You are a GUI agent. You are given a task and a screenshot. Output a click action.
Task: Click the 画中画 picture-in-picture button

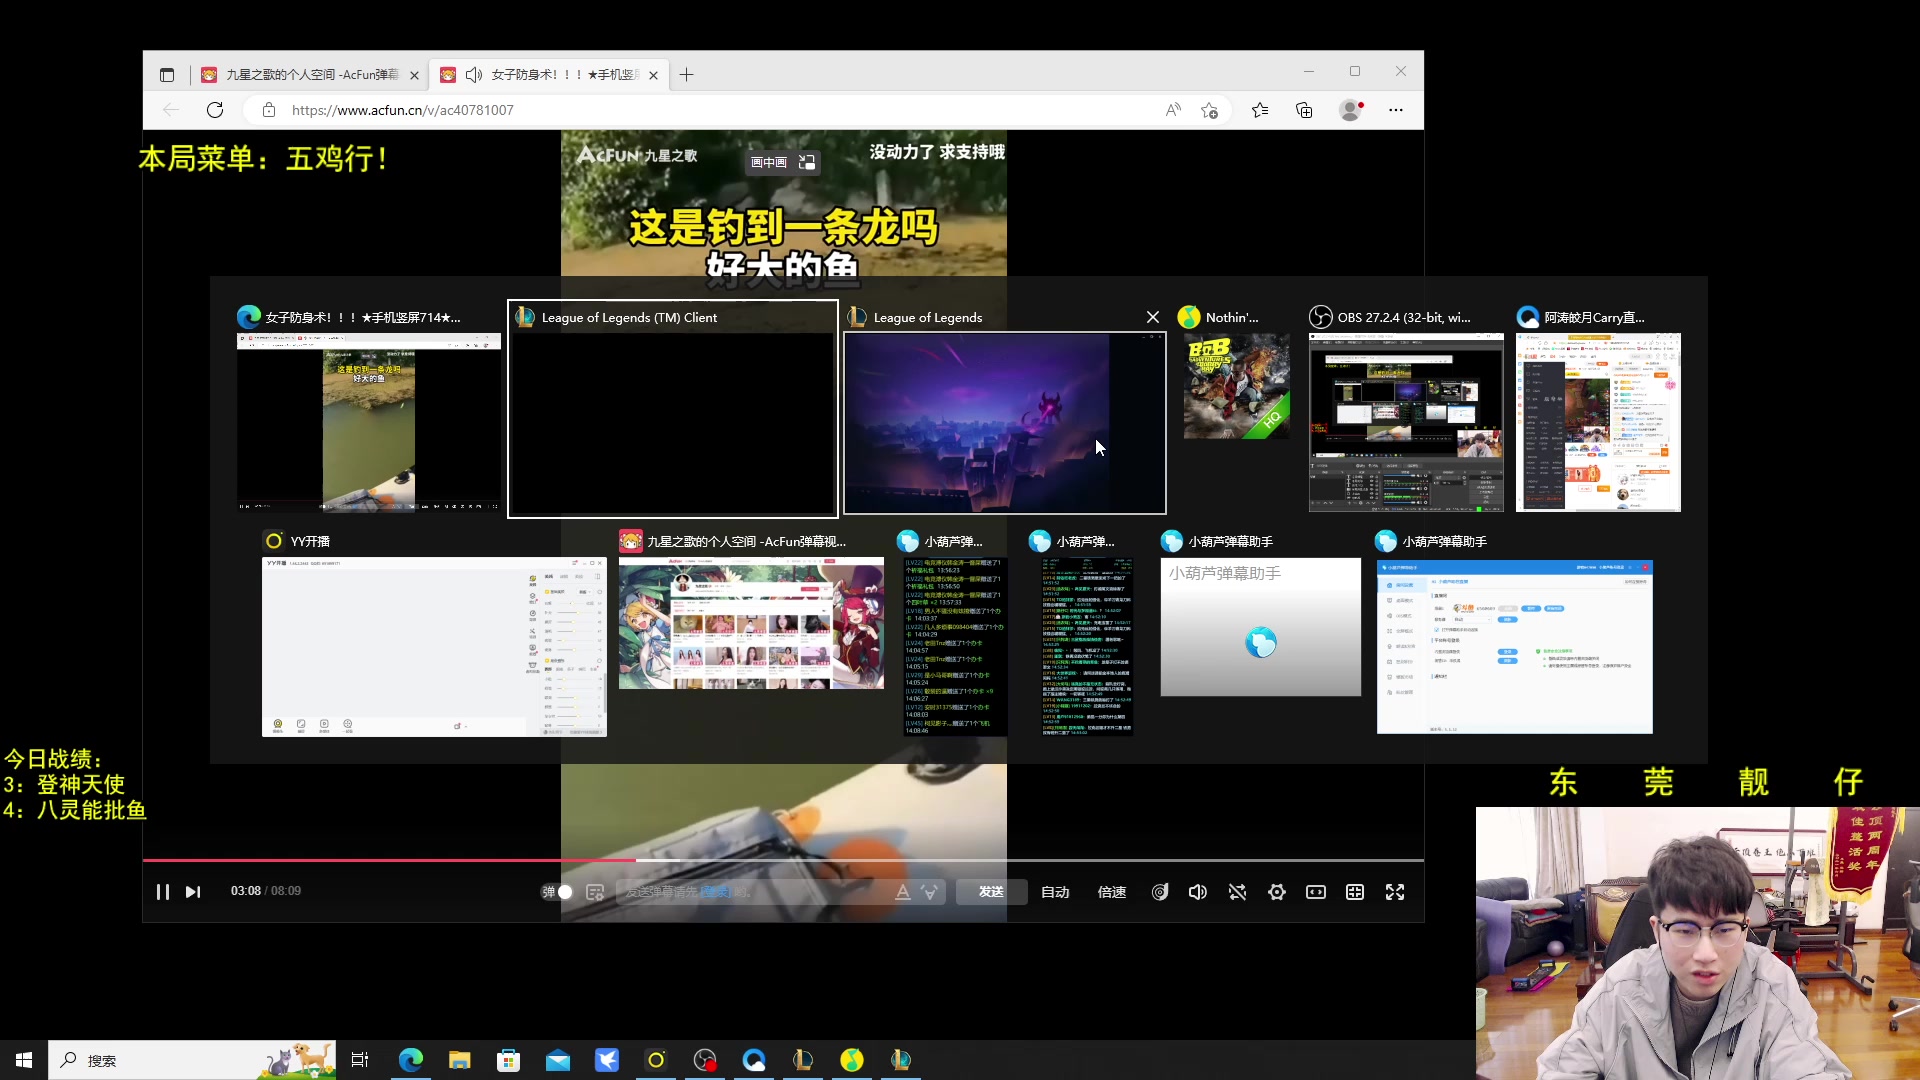[783, 162]
